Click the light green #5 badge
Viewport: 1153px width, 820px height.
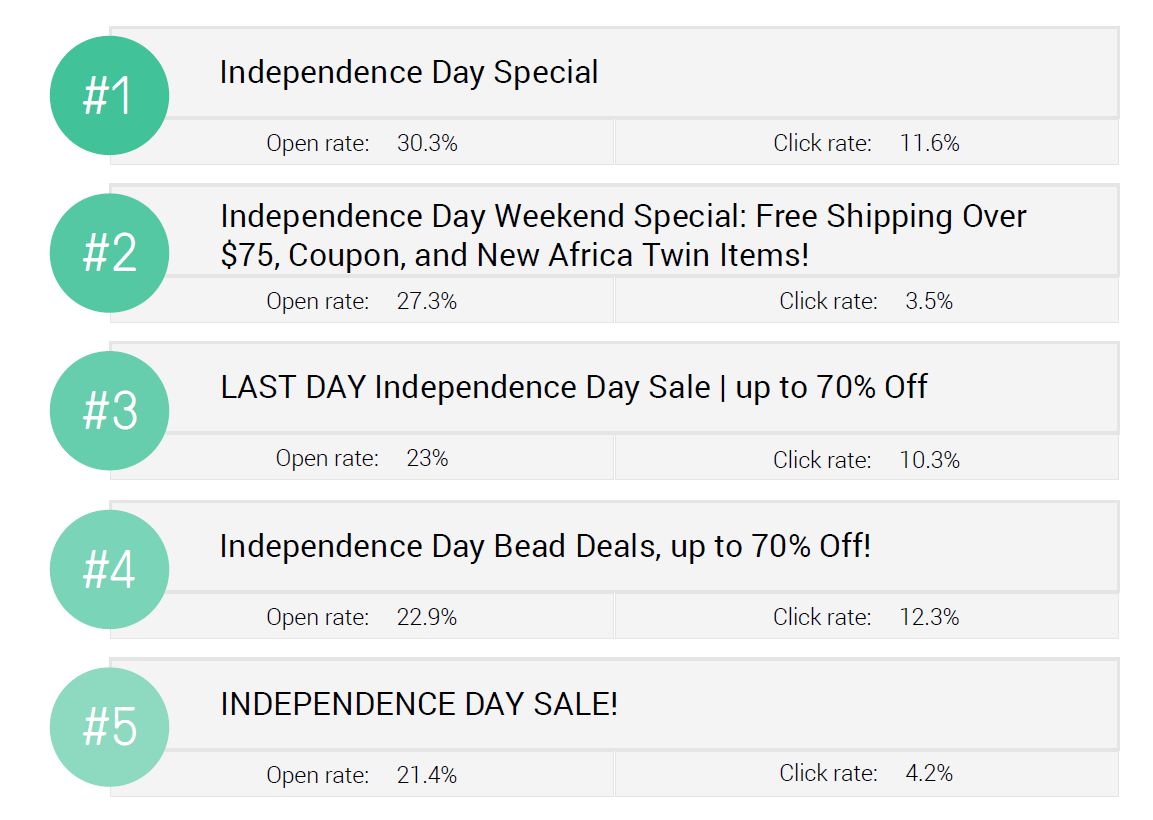[110, 727]
